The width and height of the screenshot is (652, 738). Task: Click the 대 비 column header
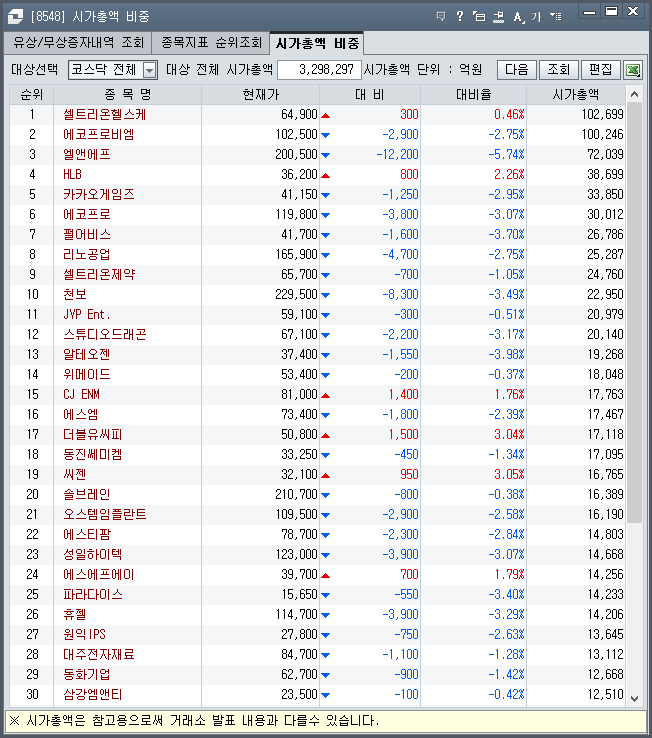[x=370, y=95]
